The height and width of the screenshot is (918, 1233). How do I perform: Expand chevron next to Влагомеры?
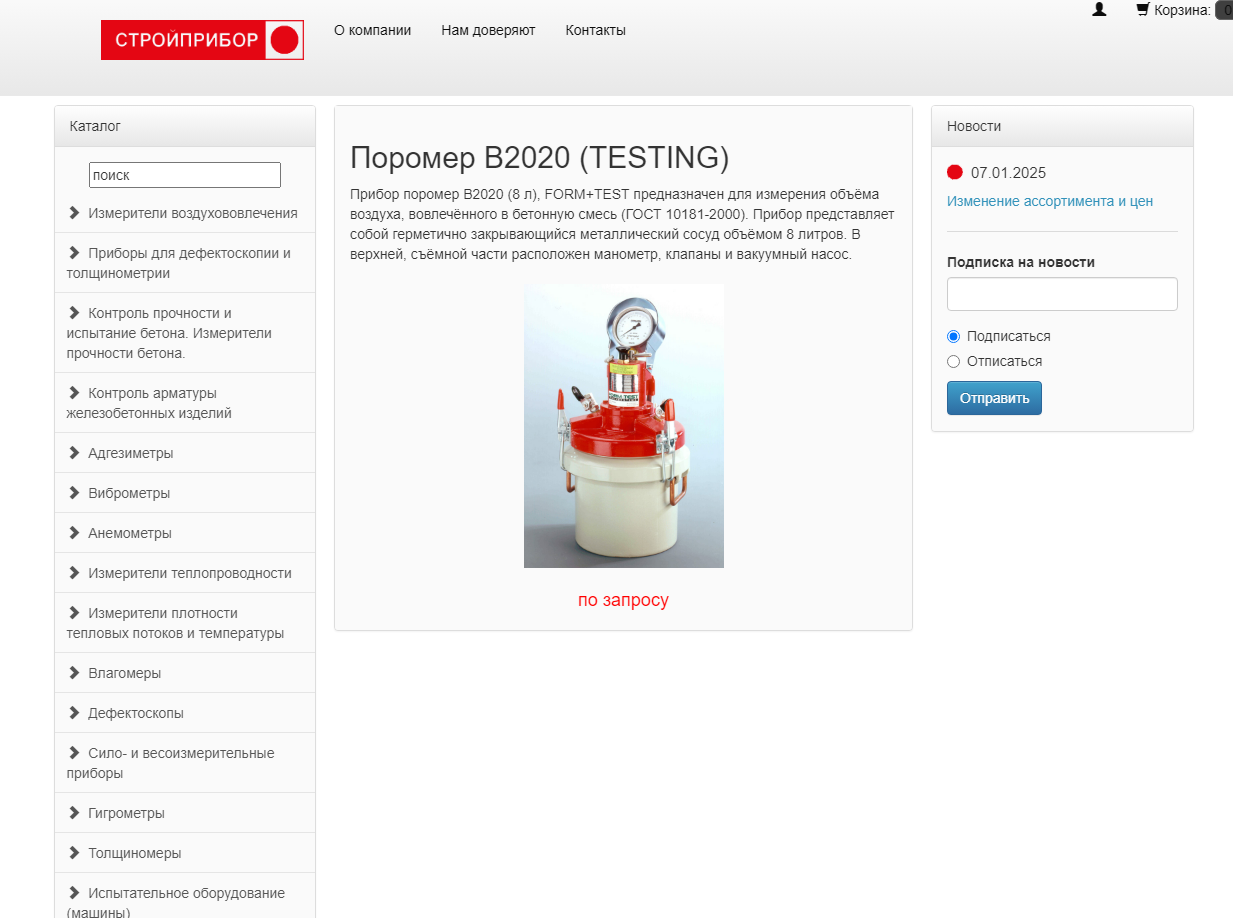coord(74,673)
